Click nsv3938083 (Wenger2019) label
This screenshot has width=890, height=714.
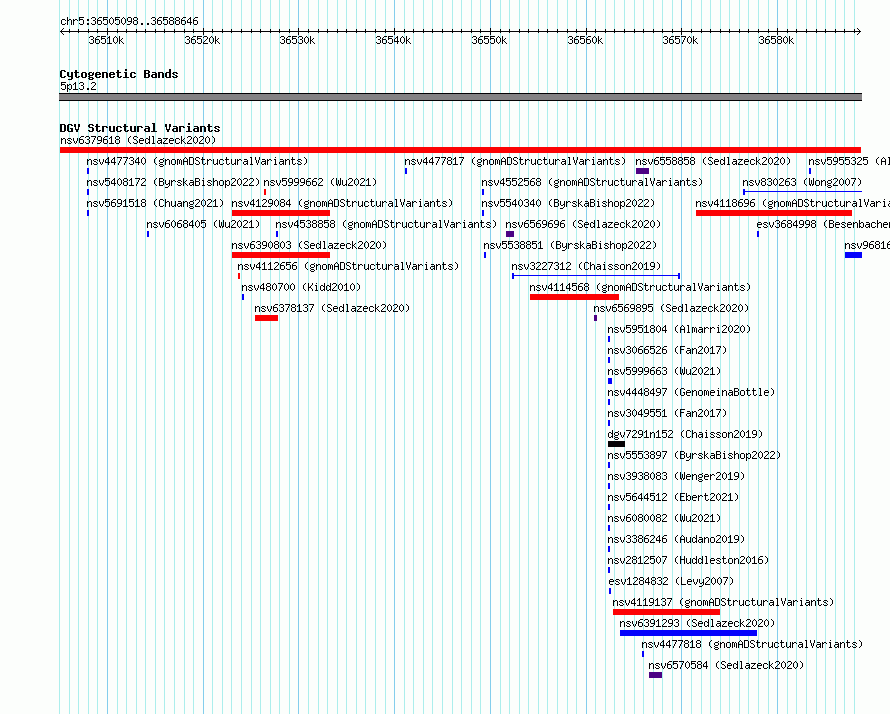(676, 476)
